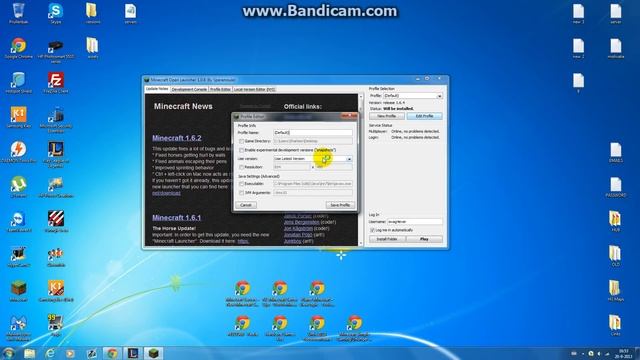
Task: Click the Play button in launcher
Action: coord(424,239)
